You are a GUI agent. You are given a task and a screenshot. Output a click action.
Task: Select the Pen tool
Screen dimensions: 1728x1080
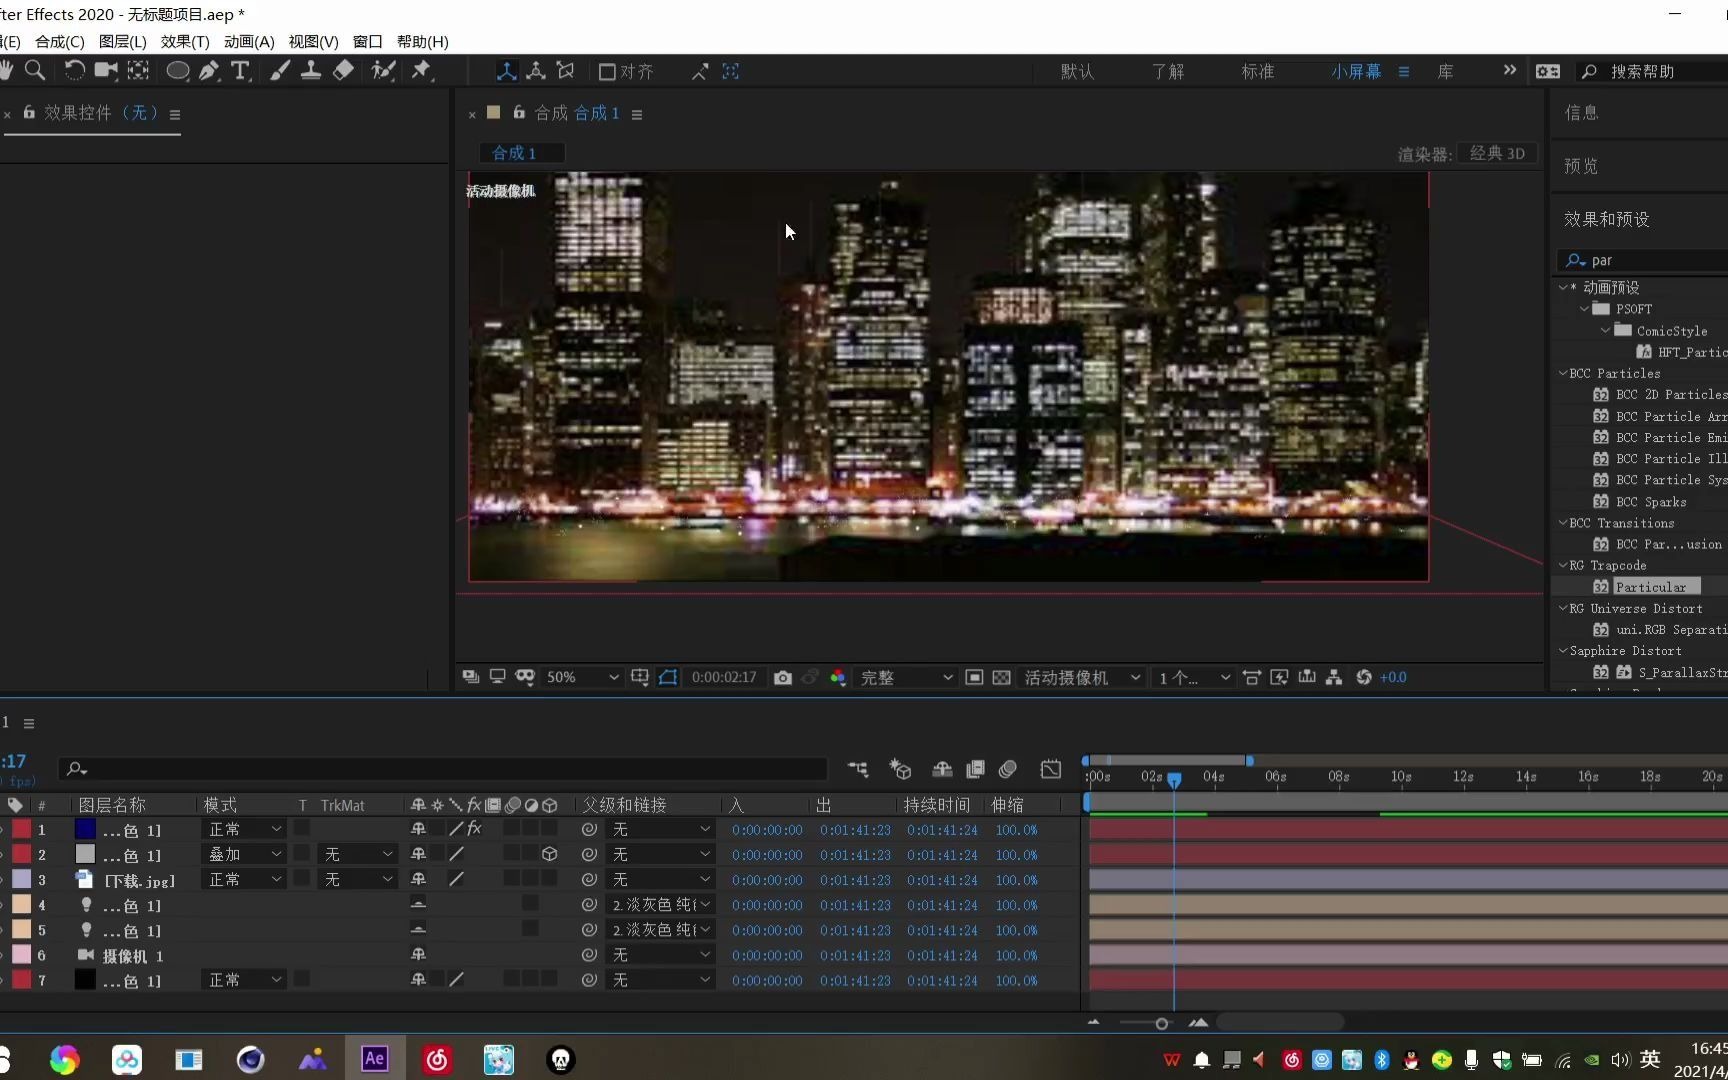pyautogui.click(x=209, y=71)
